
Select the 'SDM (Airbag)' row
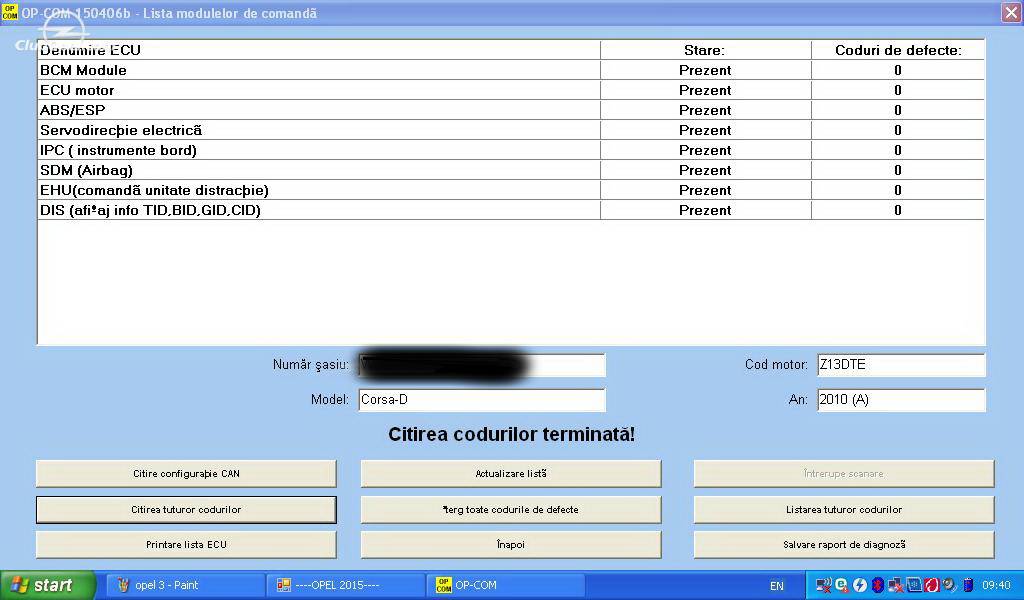pyautogui.click(x=511, y=170)
